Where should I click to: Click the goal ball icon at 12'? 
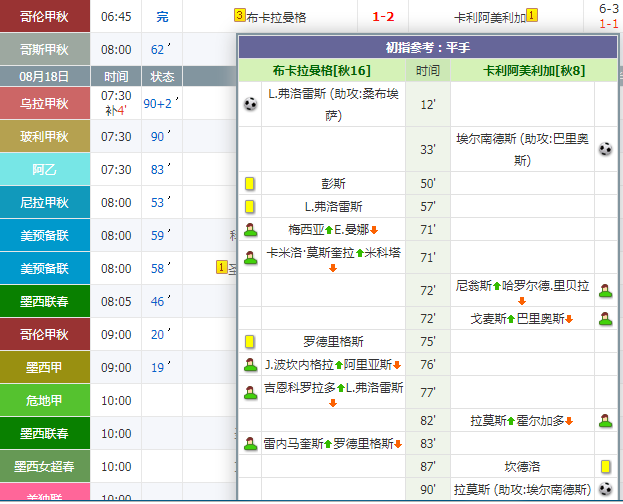[x=250, y=104]
